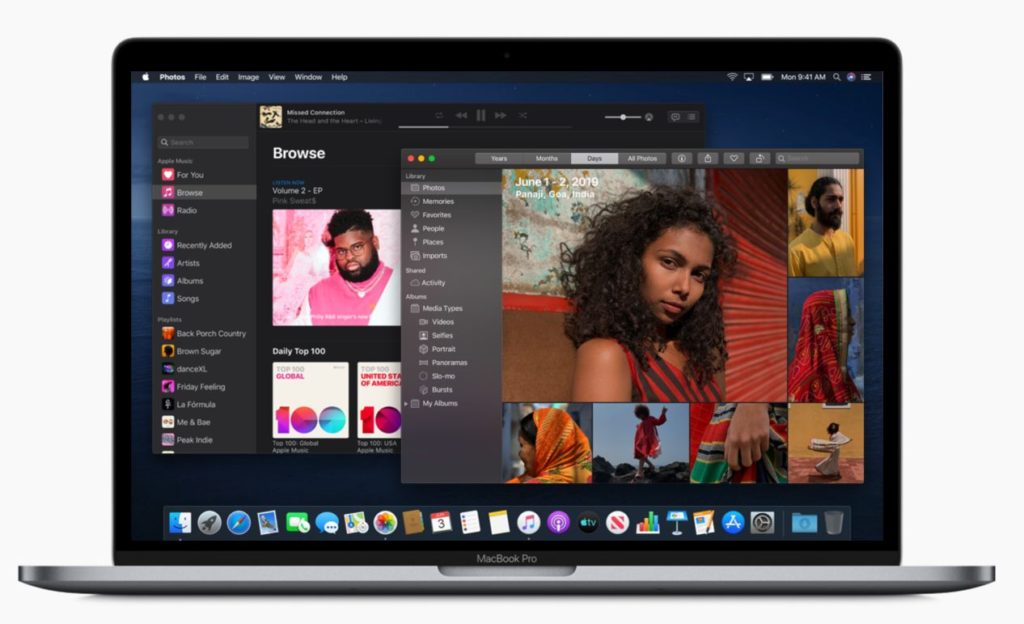The image size is (1024, 624).
Task: Toggle shuffle playback in Music
Action: (523, 115)
